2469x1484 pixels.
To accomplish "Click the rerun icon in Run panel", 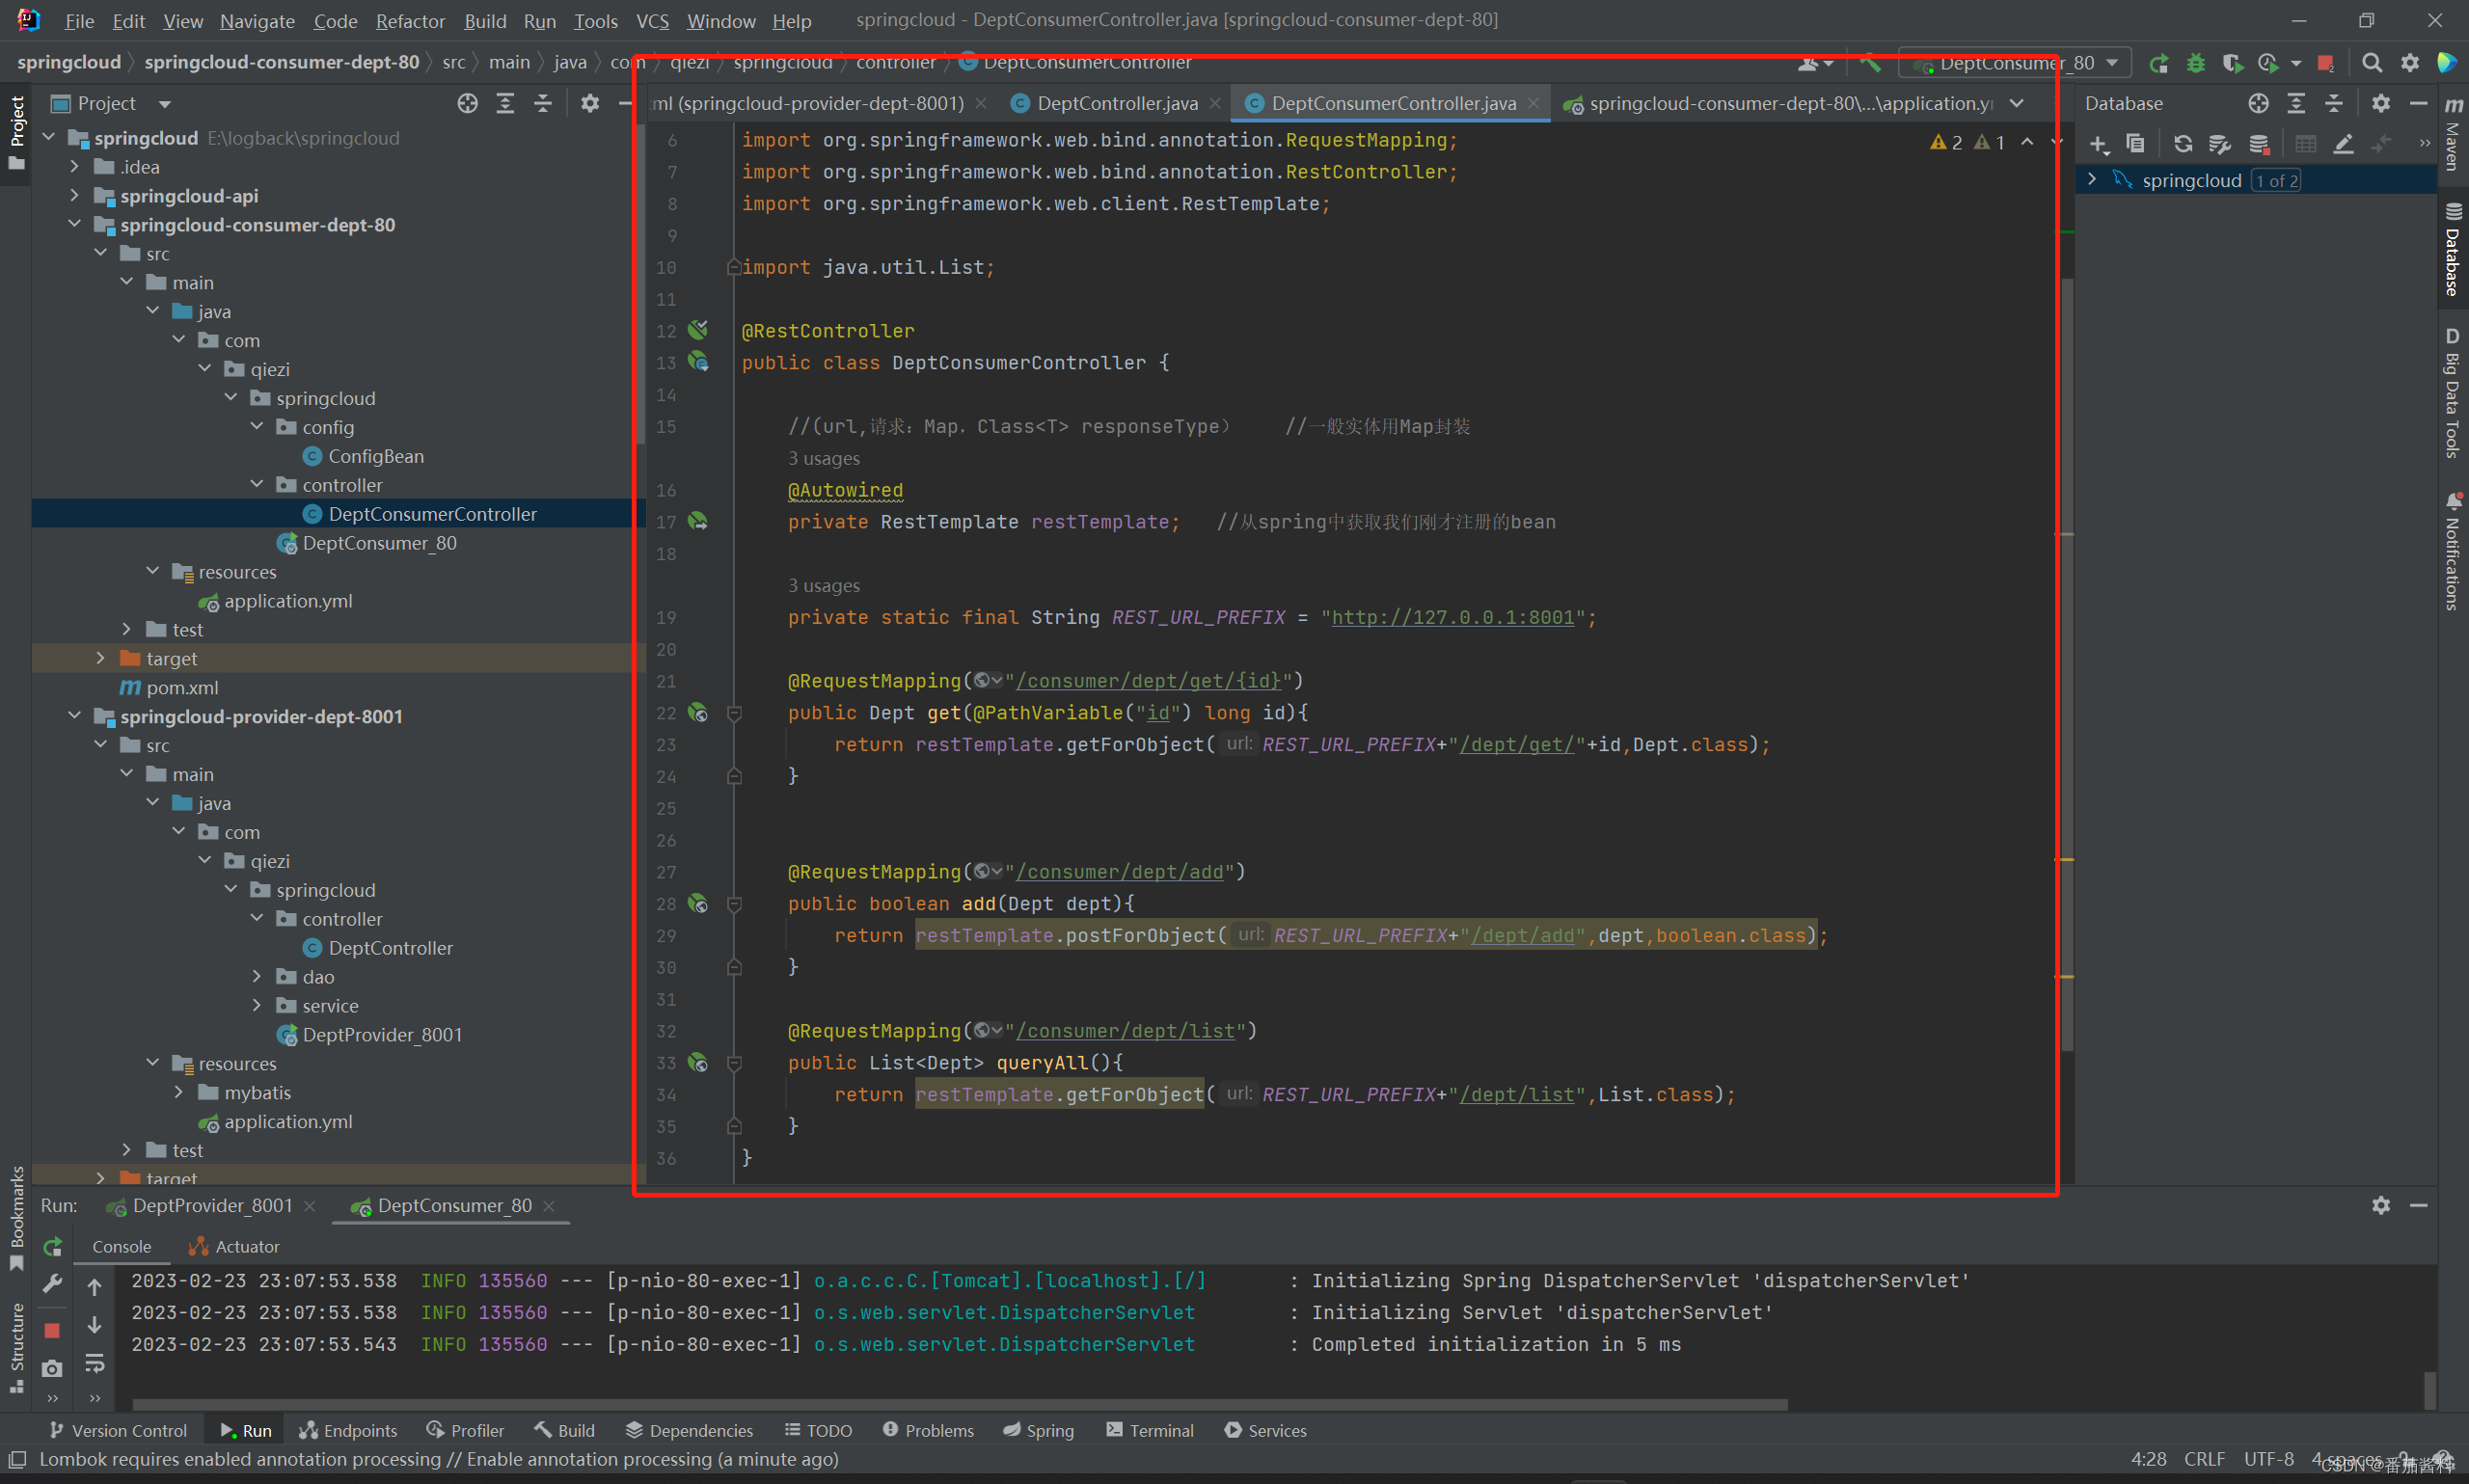I will (x=53, y=1246).
